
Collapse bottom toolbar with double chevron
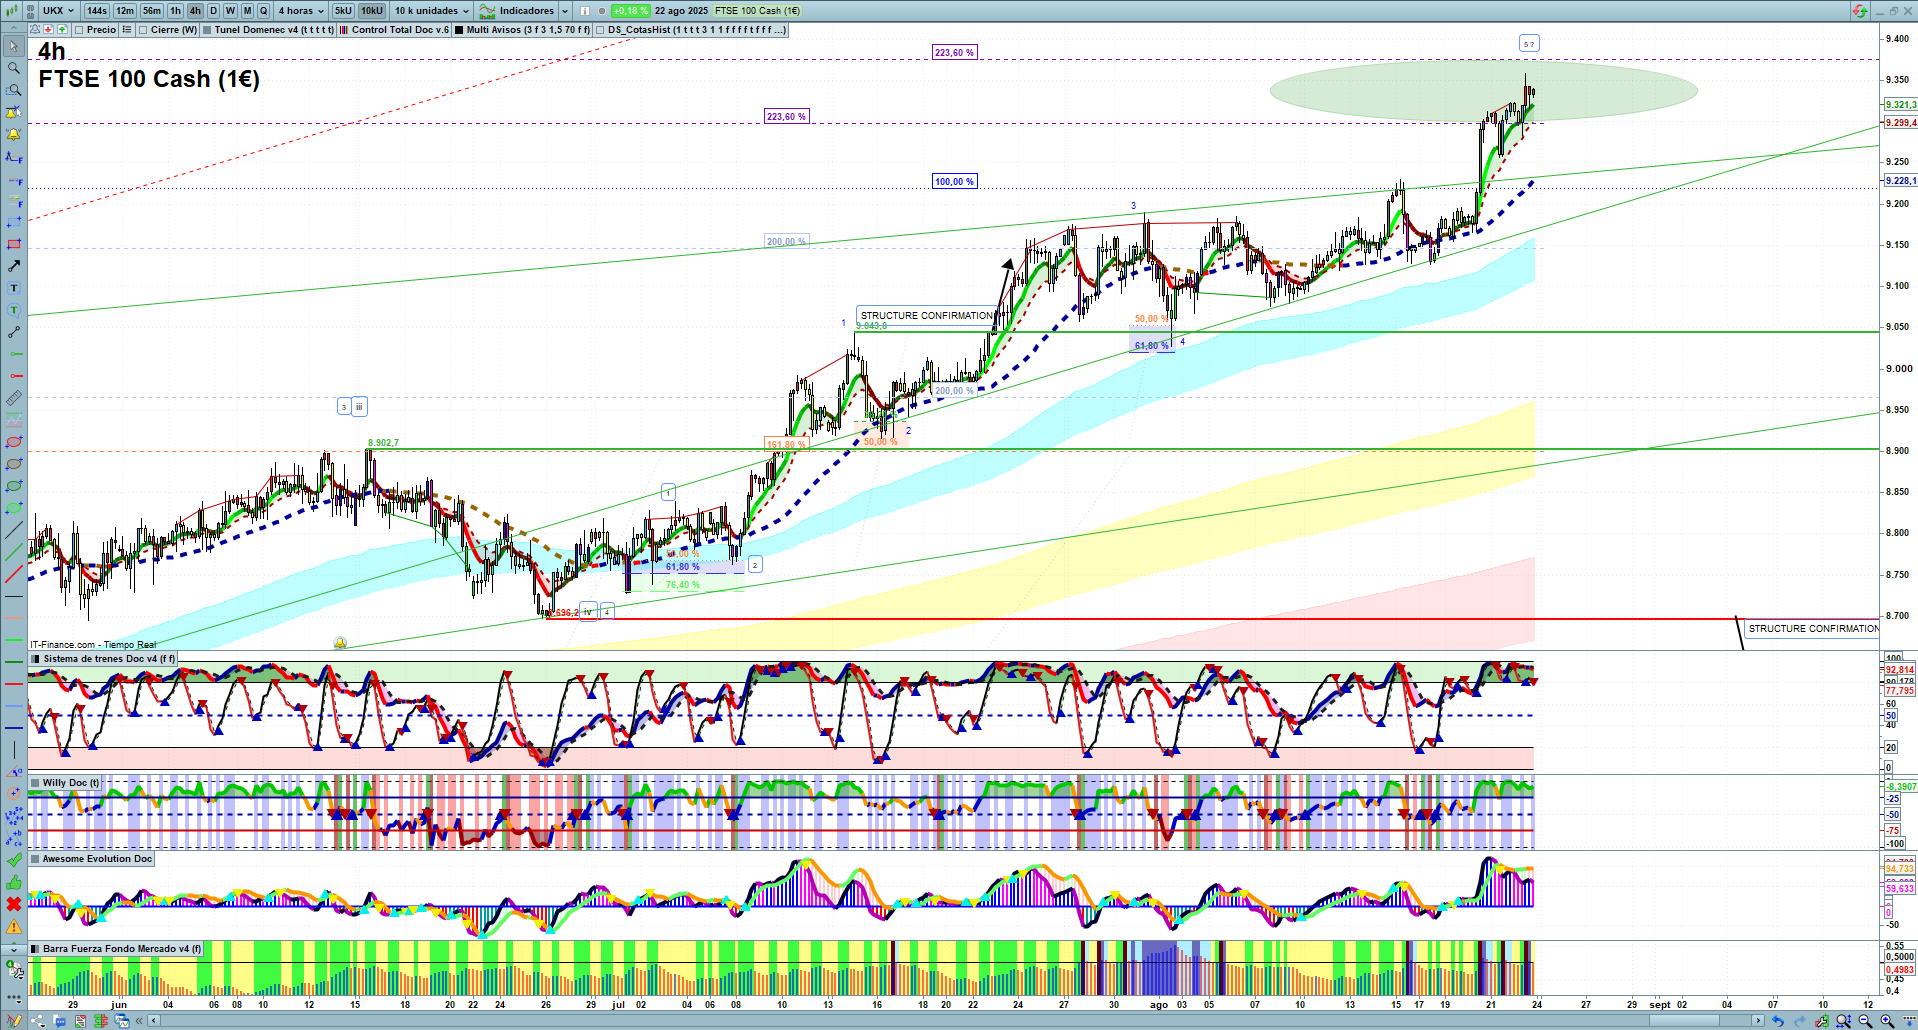tap(139, 1021)
